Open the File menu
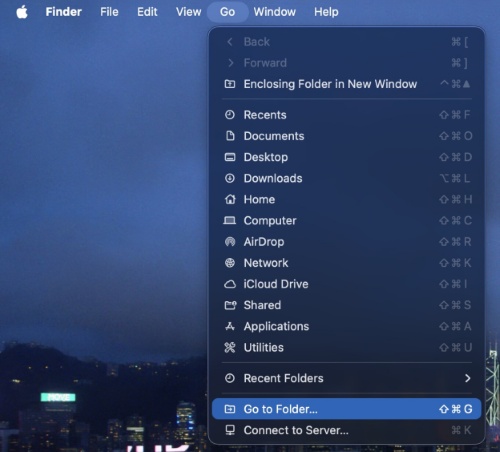The image size is (500, 452). tap(109, 12)
